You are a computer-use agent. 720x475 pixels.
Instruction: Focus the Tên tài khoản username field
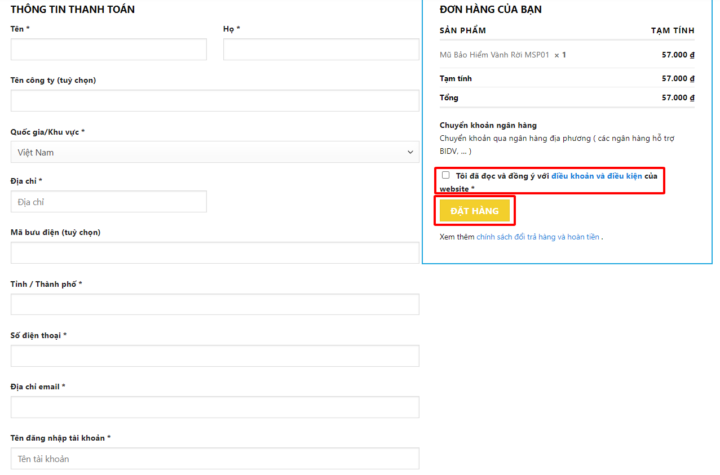pyautogui.click(x=215, y=459)
